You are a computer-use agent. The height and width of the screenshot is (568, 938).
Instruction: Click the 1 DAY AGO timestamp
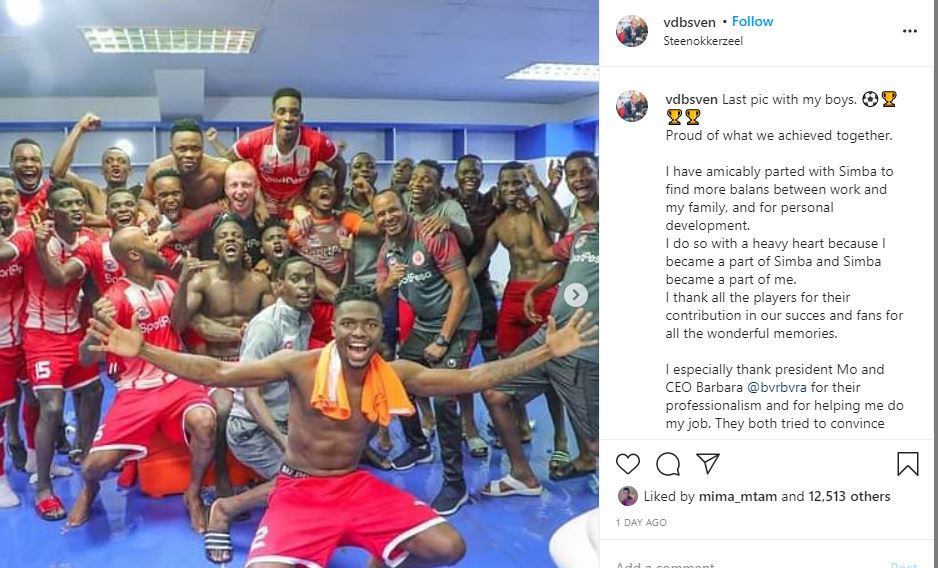pyautogui.click(x=641, y=523)
